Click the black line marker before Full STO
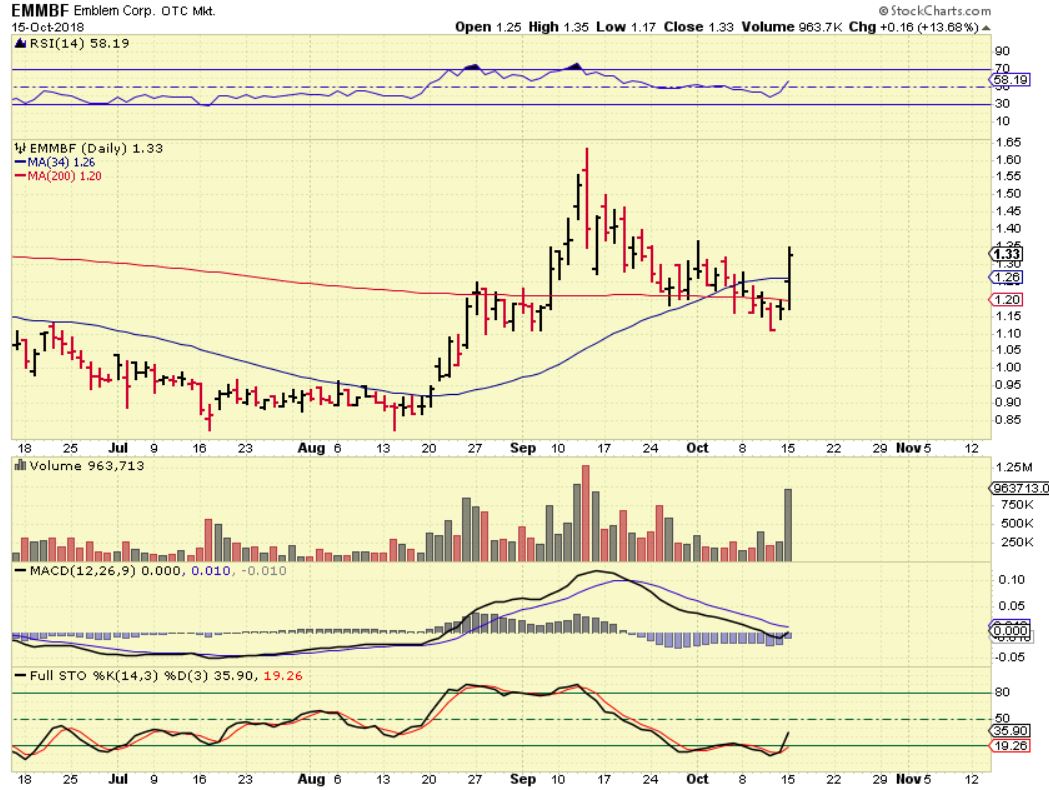This screenshot has height=790, width=1049. click(21, 676)
